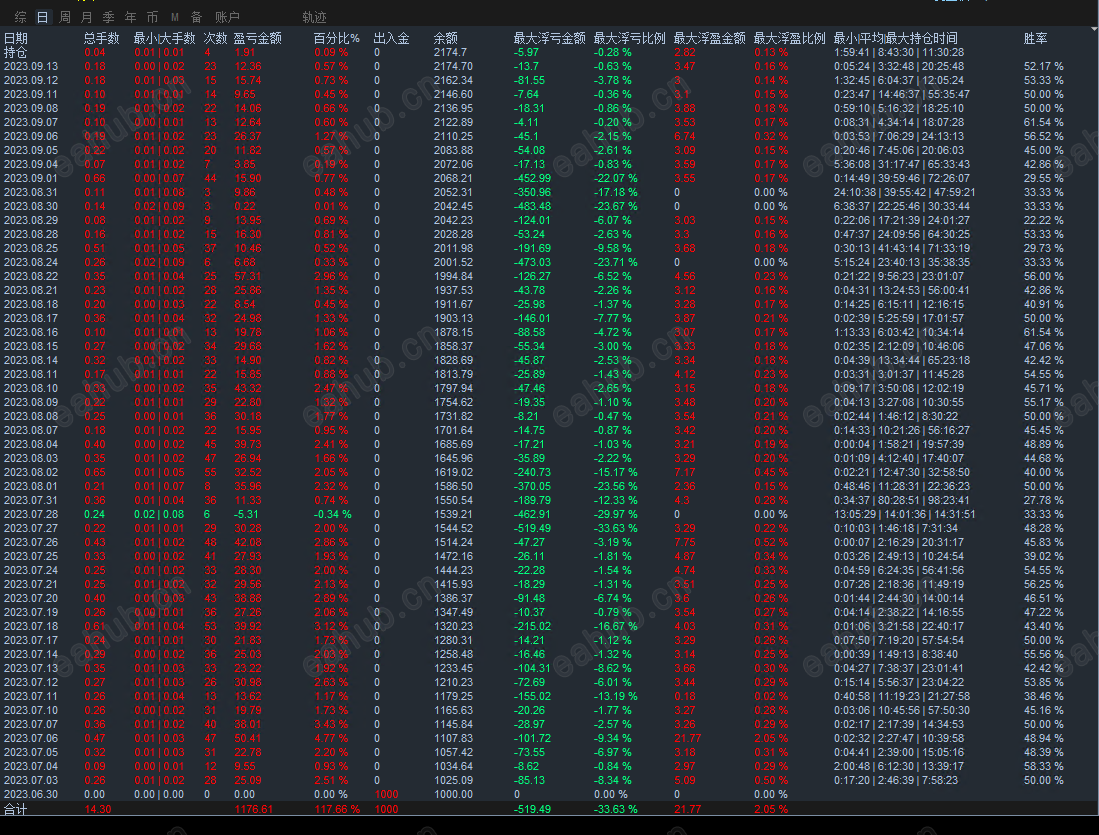Click the 最小|平均|最大持仓时间 column header
The height and width of the screenshot is (835, 1099).
tap(896, 39)
